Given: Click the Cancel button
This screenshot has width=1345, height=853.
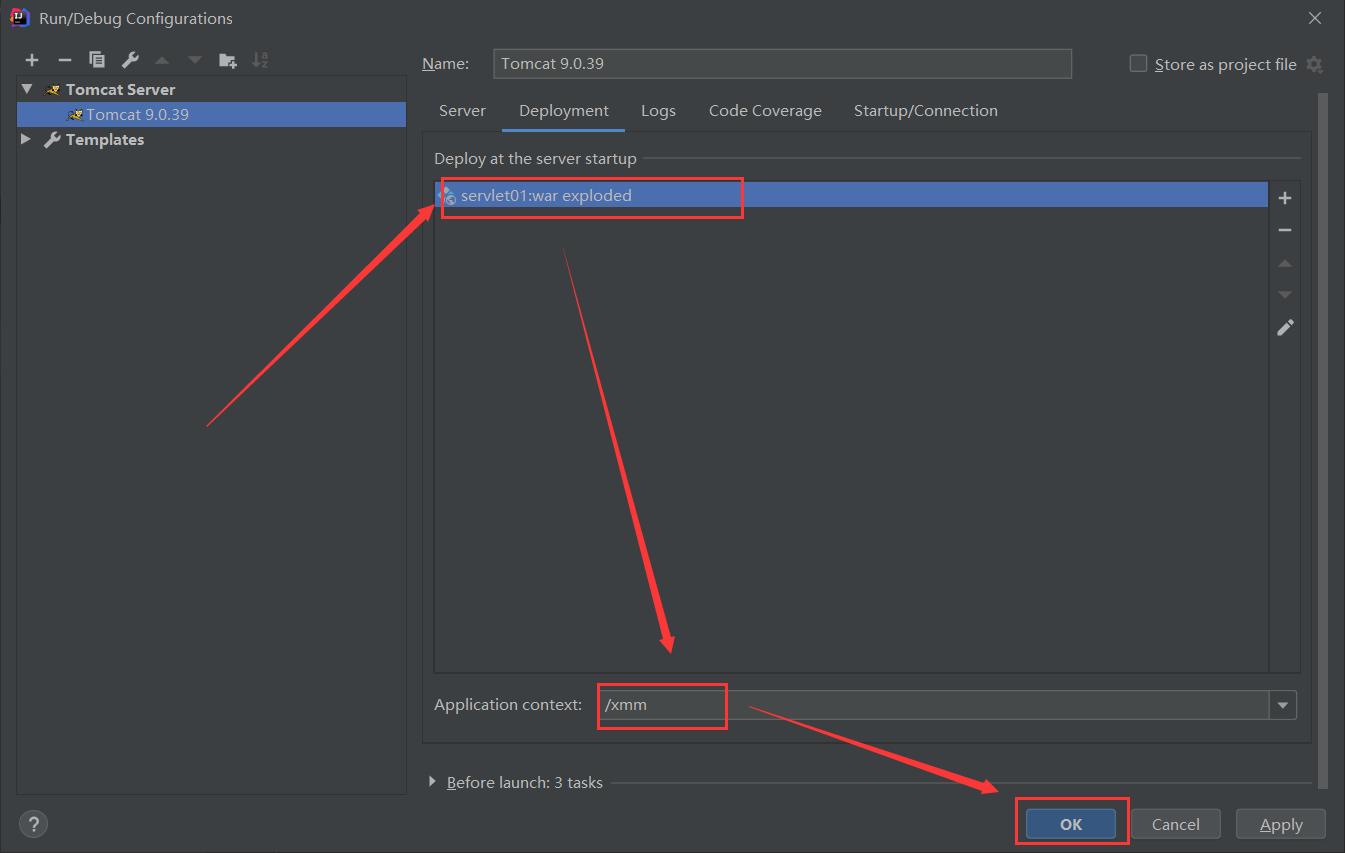Looking at the screenshot, I should click(x=1176, y=824).
